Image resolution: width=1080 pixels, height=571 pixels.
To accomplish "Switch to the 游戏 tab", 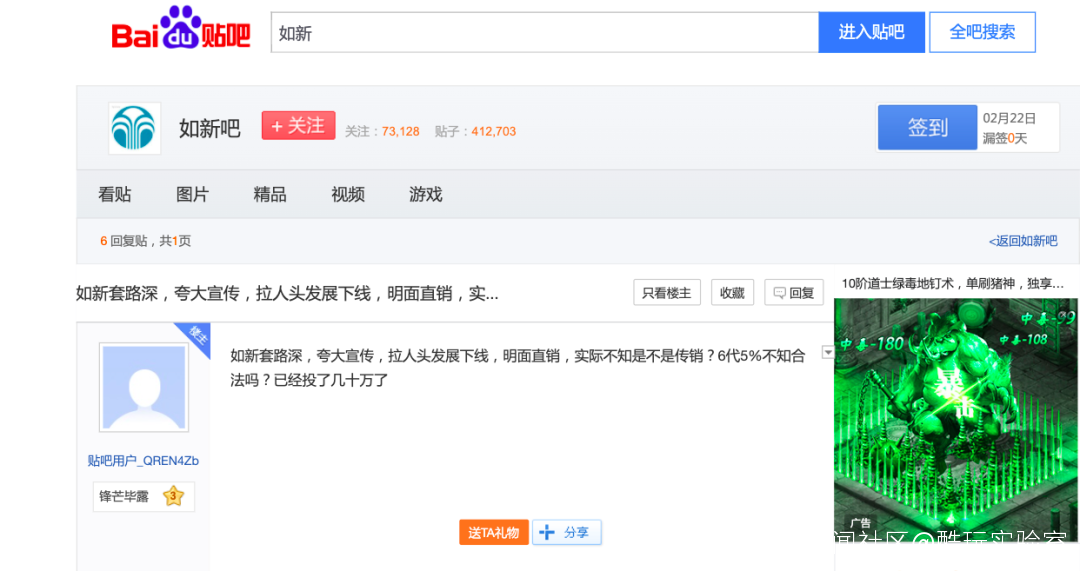I will coord(426,195).
